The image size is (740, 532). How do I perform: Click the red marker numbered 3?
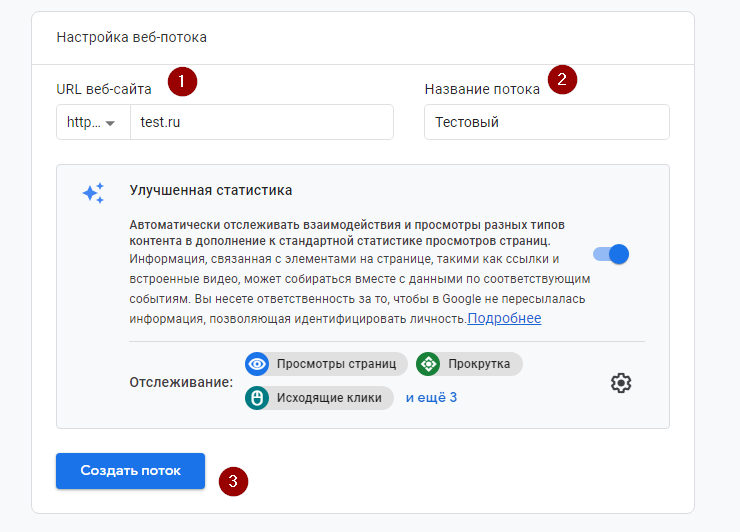(x=233, y=481)
